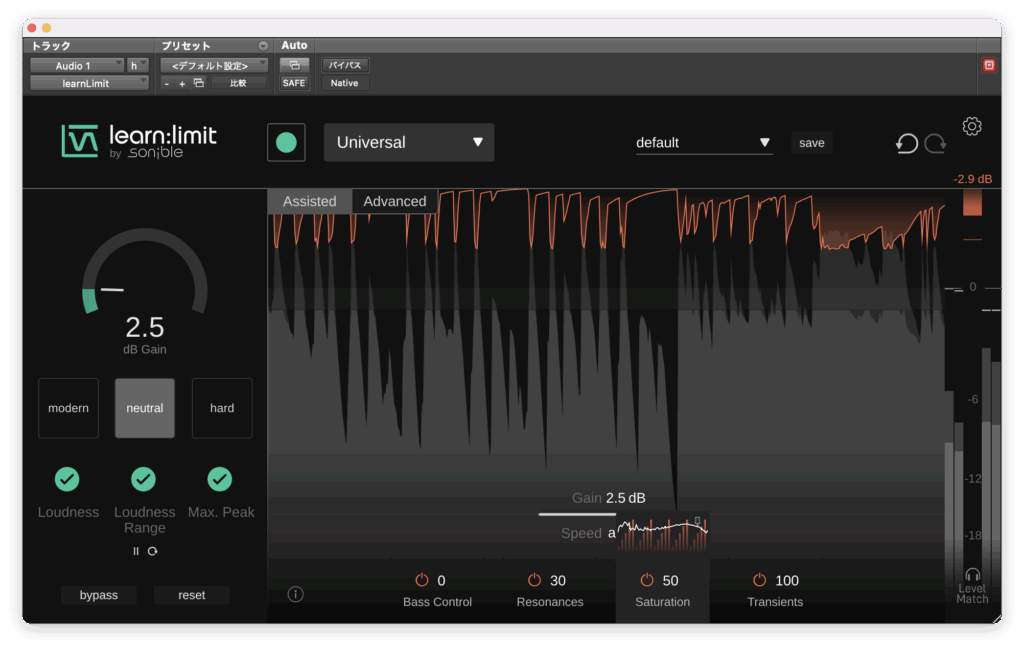Open the プリセット settings menu arrow
1024x650 pixels.
[x=263, y=46]
